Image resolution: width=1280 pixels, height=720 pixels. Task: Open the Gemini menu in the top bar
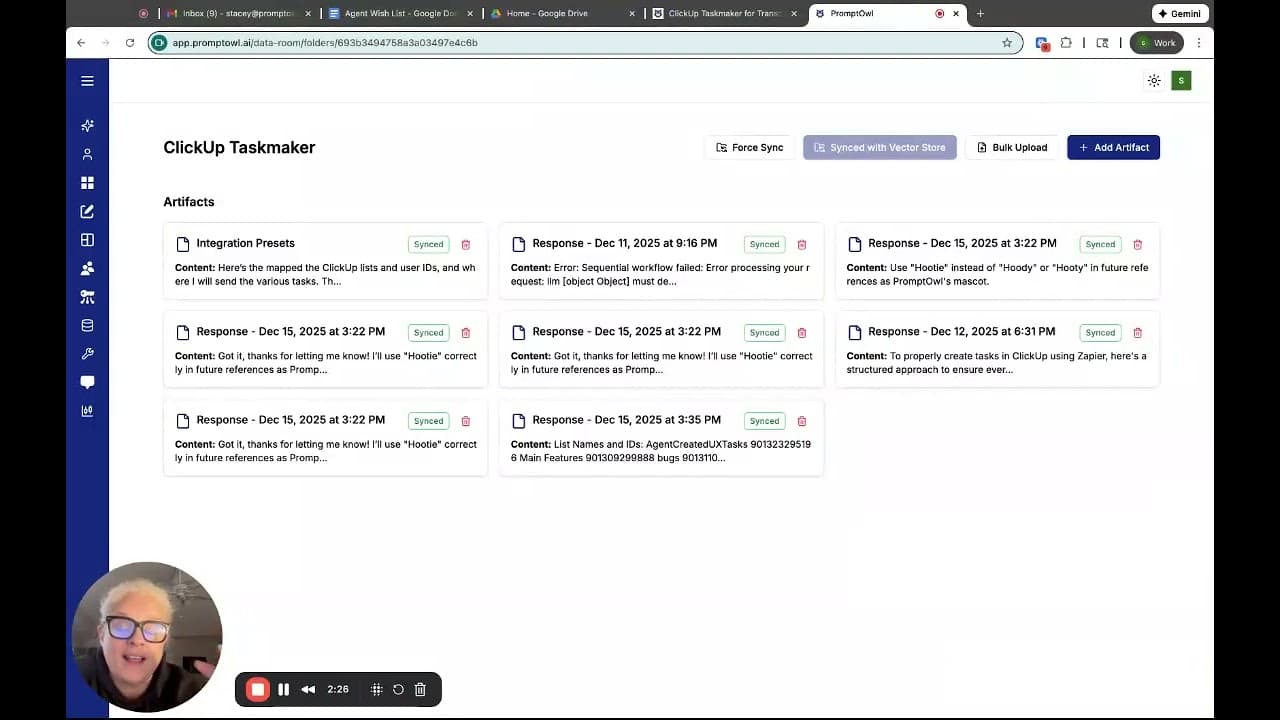[1180, 13]
